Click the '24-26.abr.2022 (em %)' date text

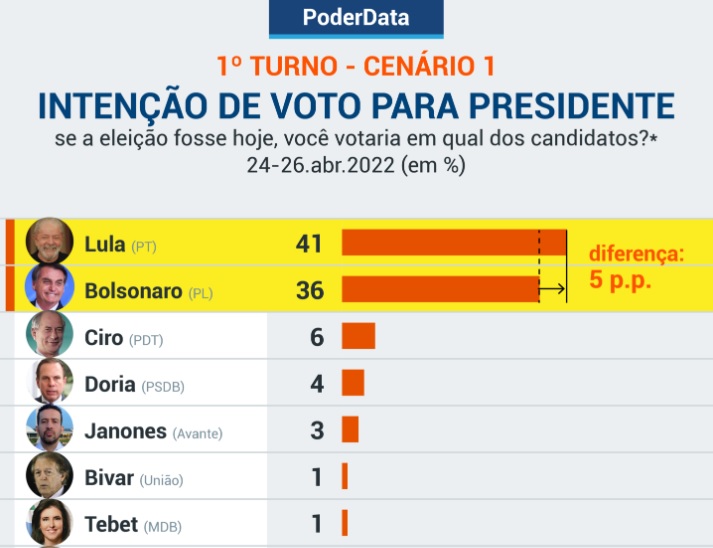[x=356, y=164]
